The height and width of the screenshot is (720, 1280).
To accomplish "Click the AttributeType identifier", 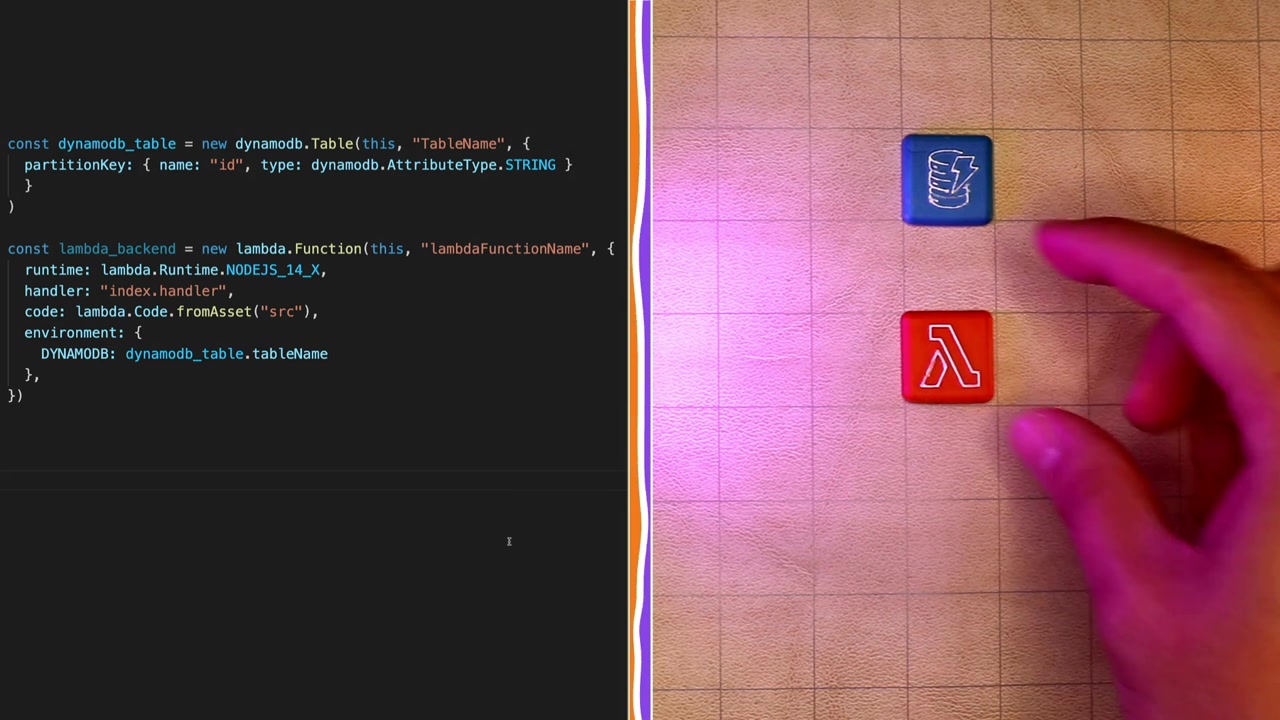I will 441,165.
